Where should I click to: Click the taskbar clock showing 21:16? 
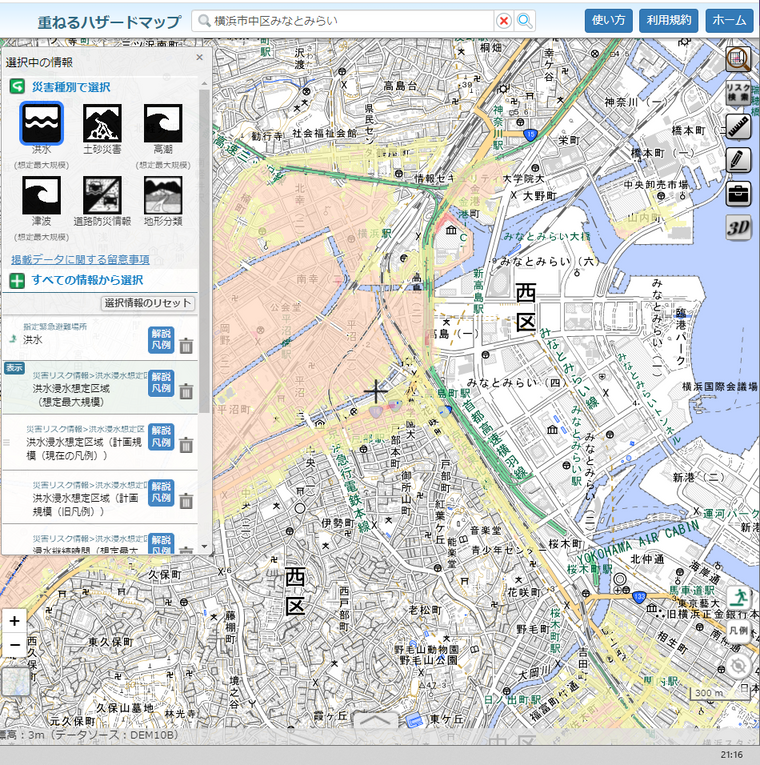tap(732, 755)
